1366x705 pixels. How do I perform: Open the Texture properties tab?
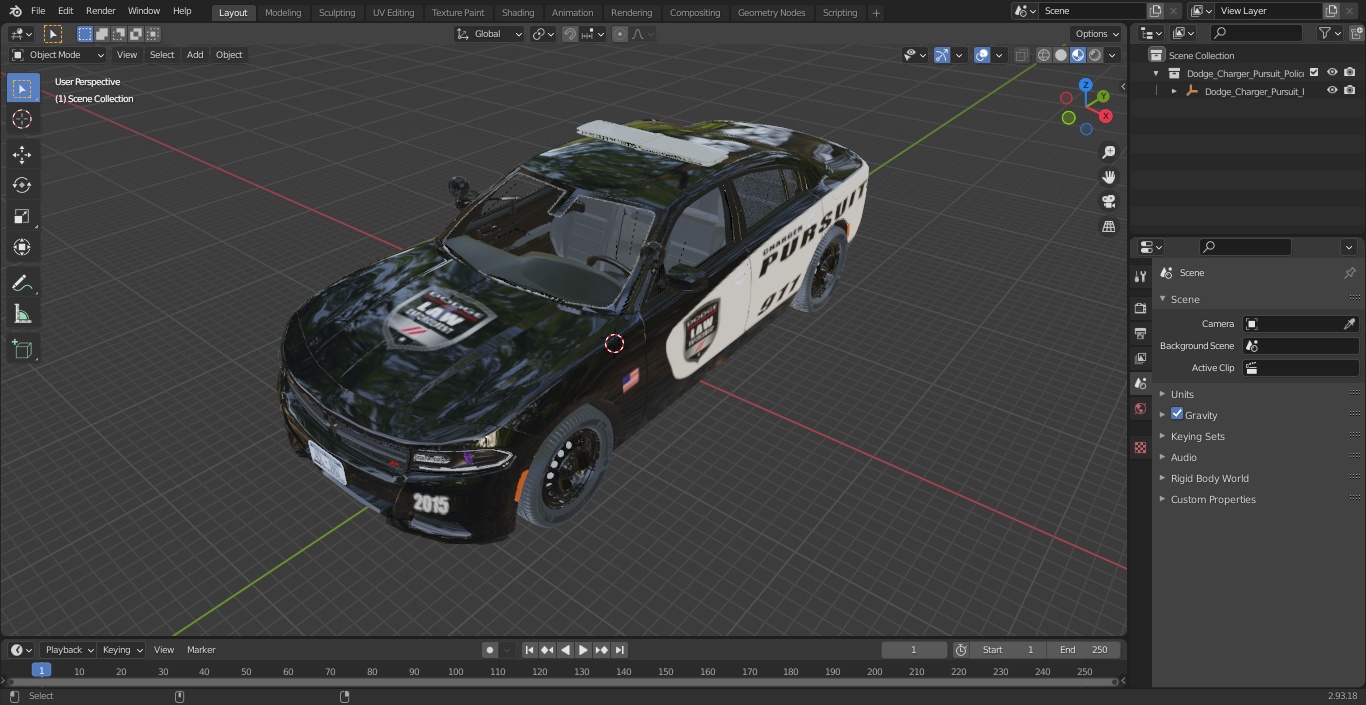click(1140, 447)
